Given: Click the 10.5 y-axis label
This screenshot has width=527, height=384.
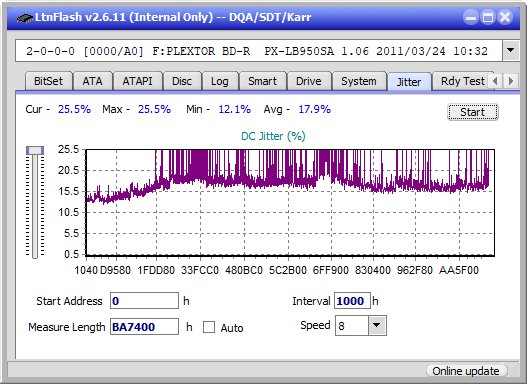Looking at the screenshot, I should (68, 212).
